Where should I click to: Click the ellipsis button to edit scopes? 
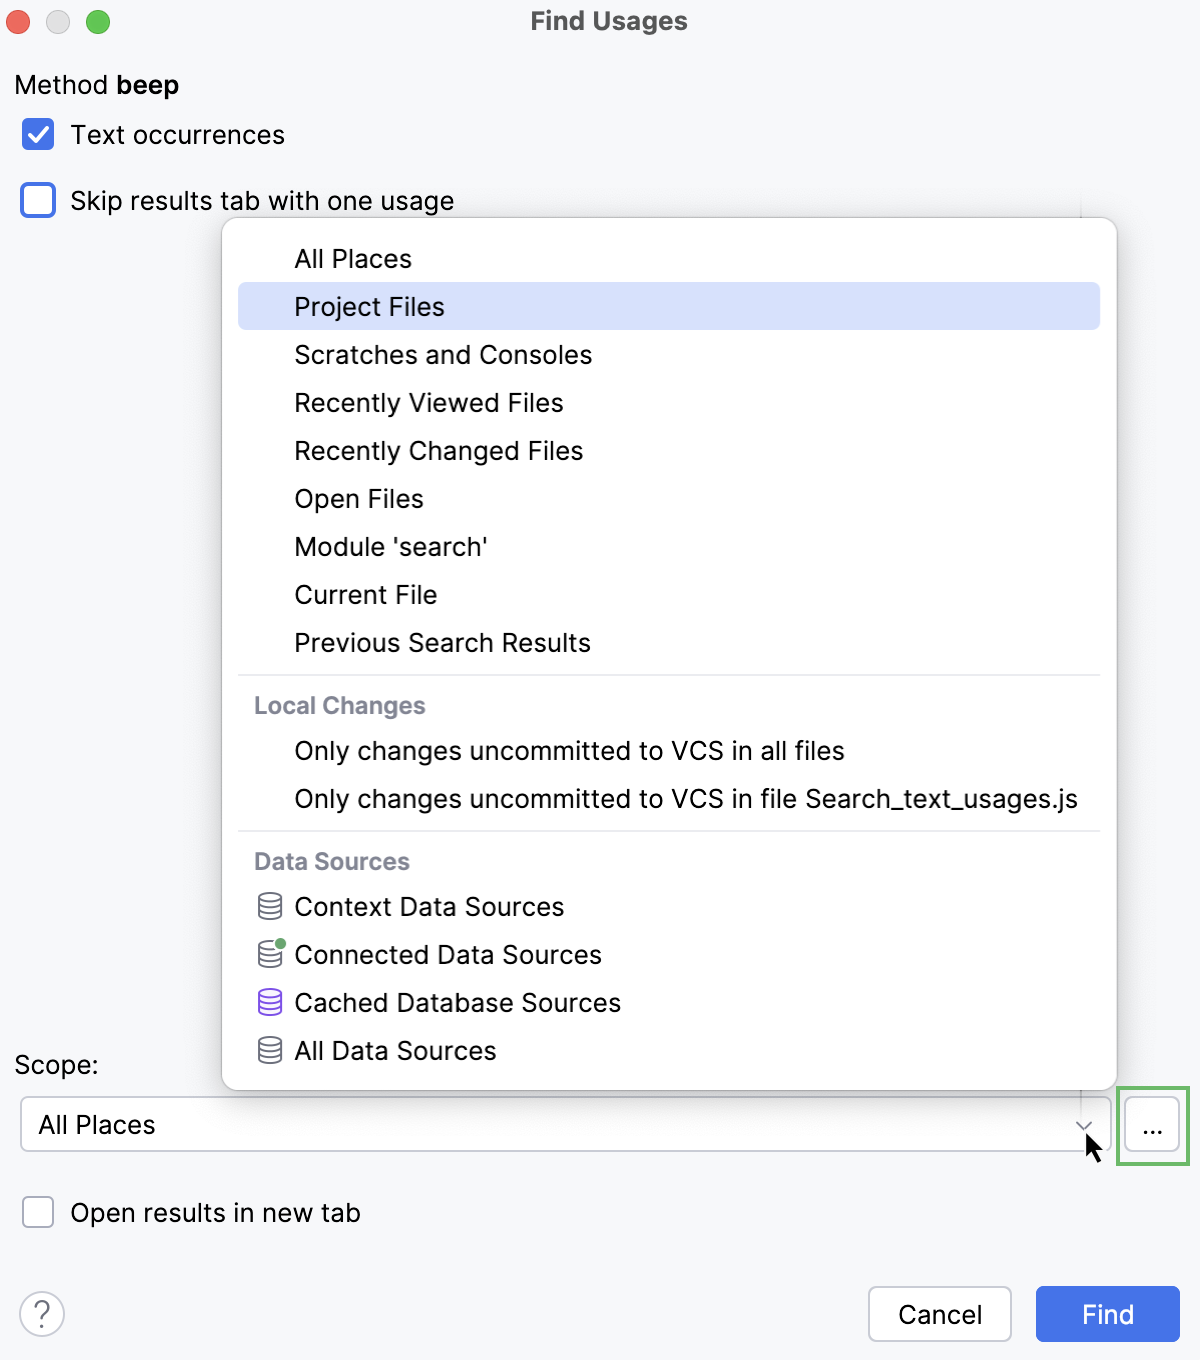pos(1152,1125)
